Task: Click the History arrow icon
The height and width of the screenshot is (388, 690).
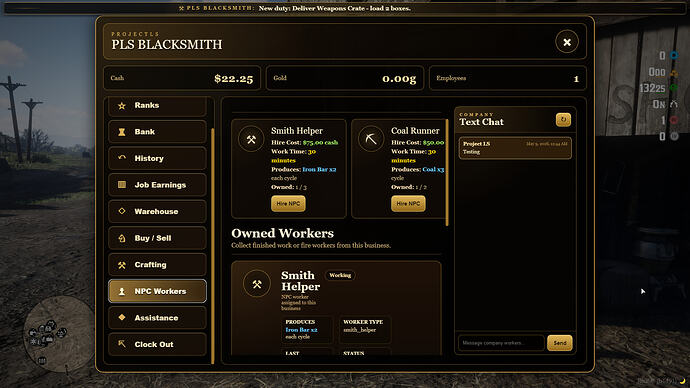Action: 122,157
